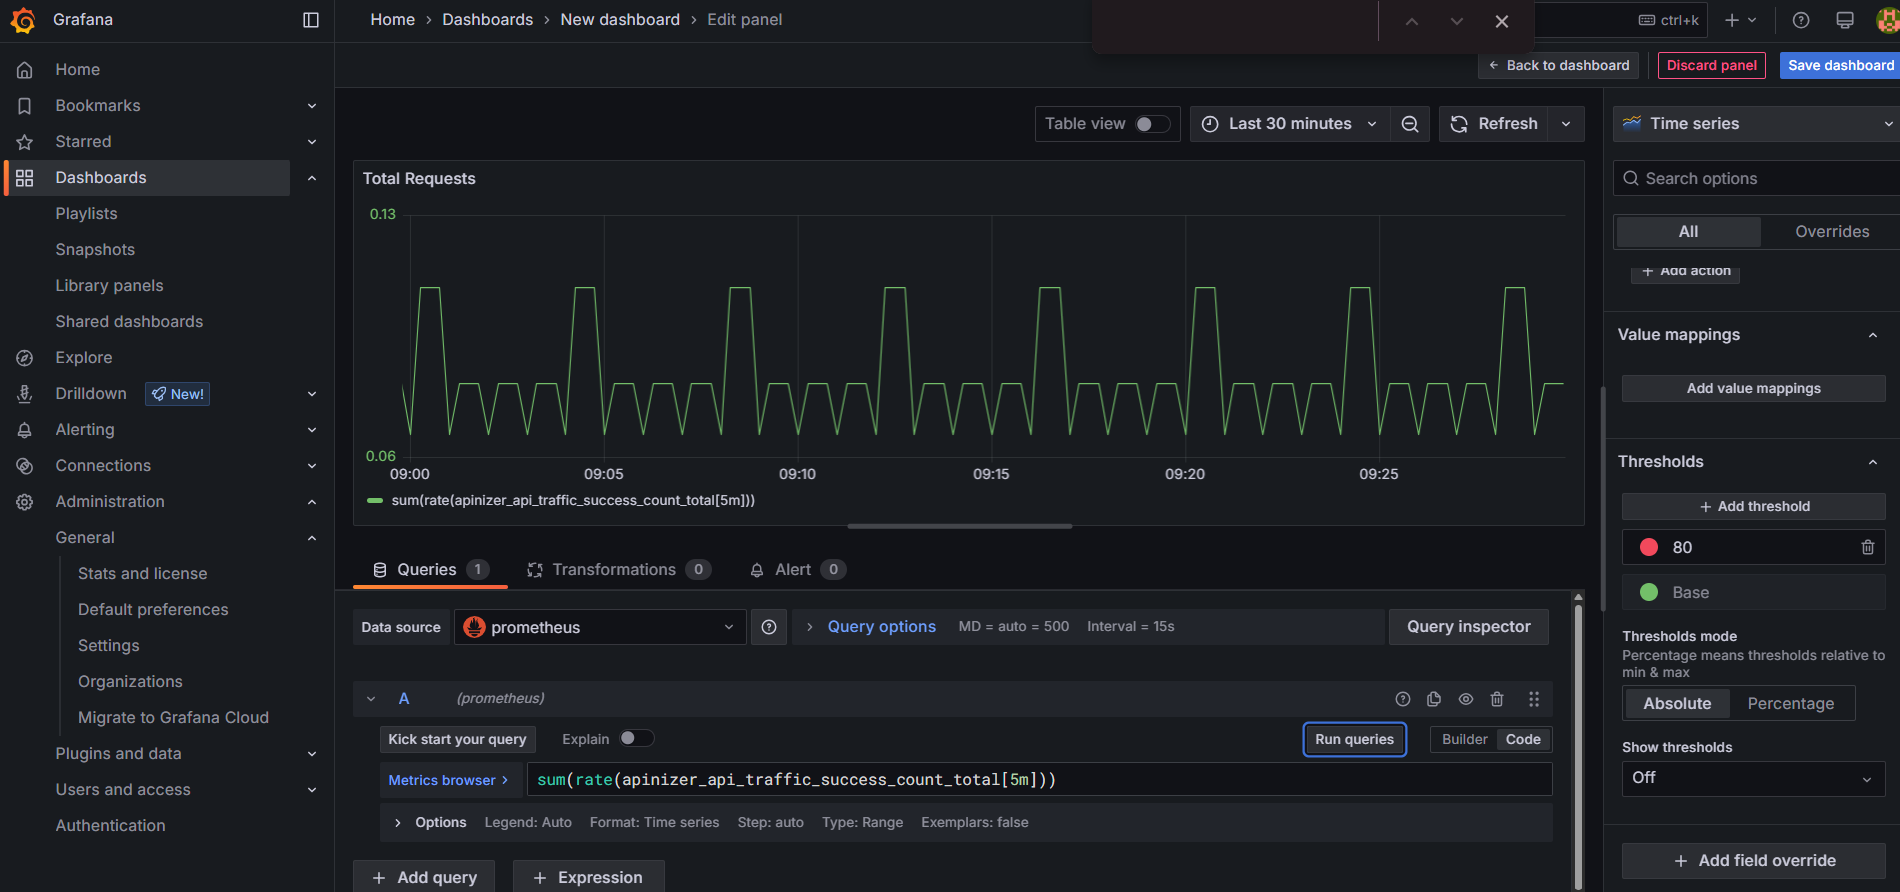The width and height of the screenshot is (1900, 892).
Task: Open the Query inspector
Action: click(x=1468, y=627)
